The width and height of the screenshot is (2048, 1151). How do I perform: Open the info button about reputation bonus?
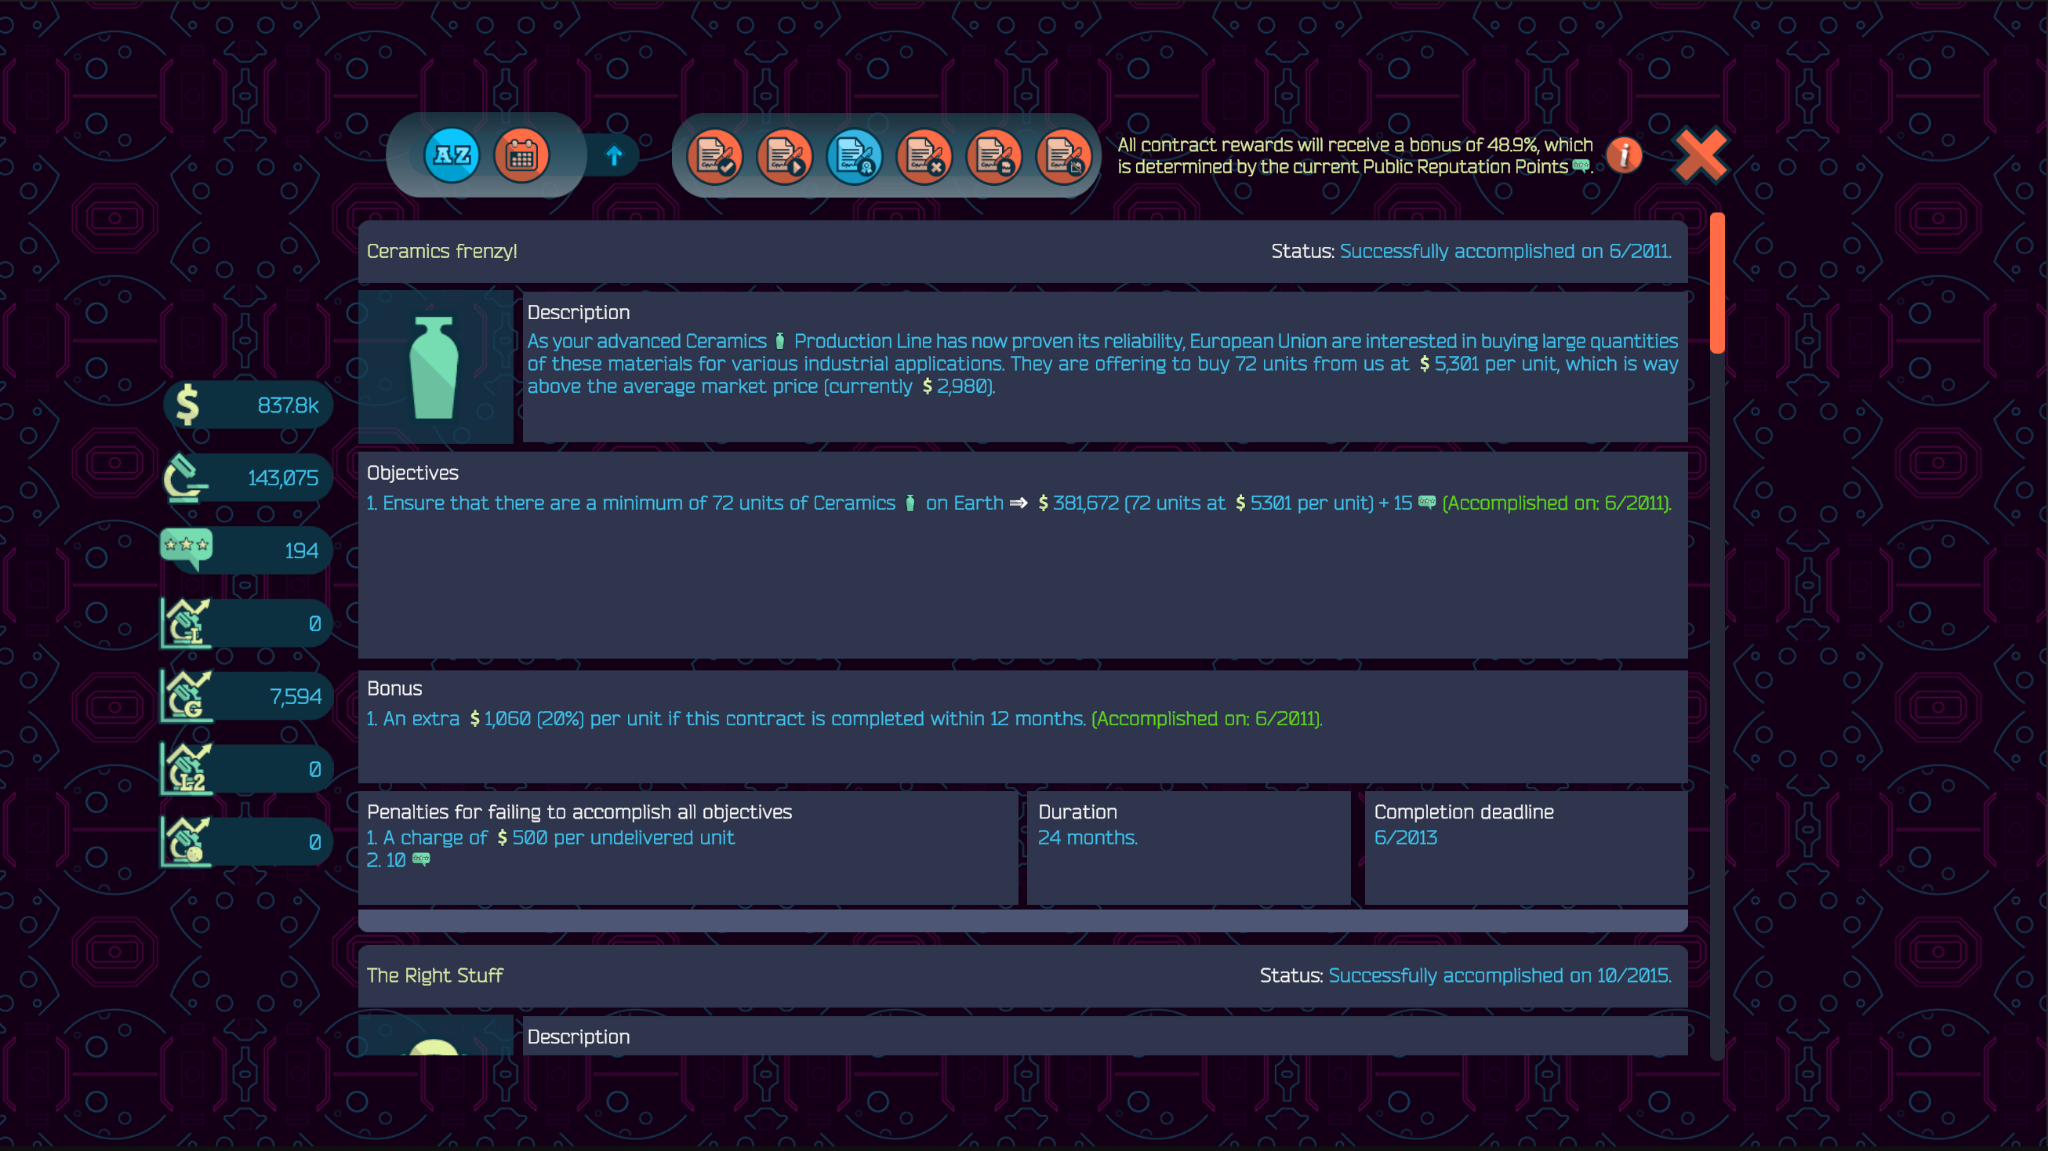(1625, 155)
